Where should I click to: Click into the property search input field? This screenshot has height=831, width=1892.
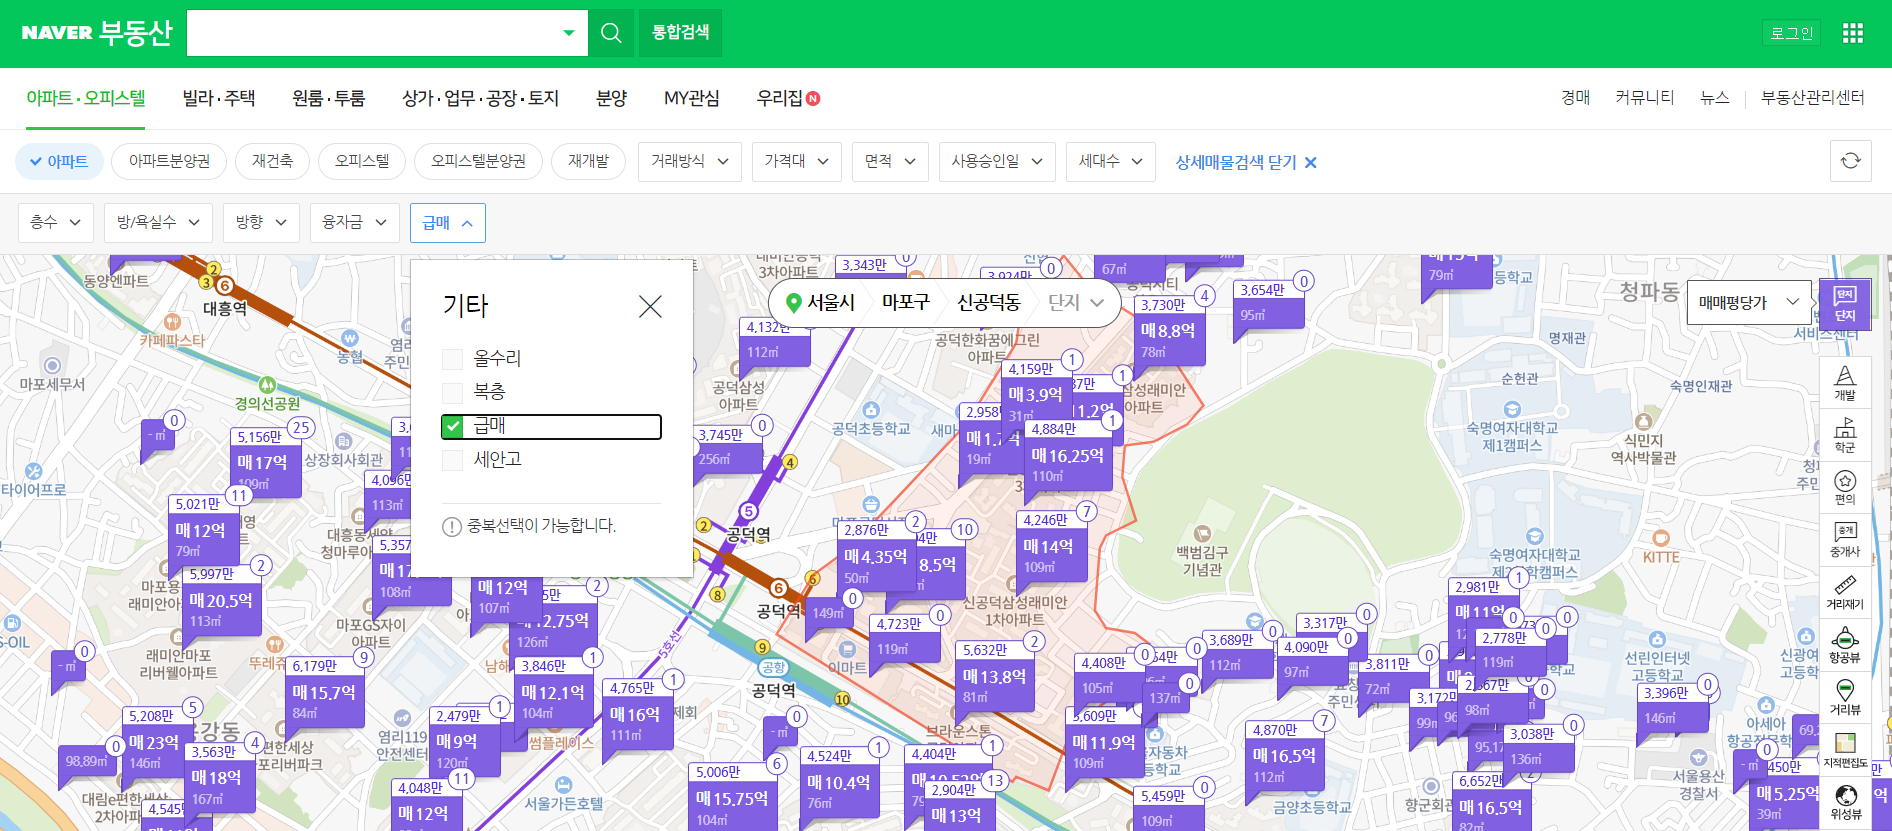[x=371, y=33]
